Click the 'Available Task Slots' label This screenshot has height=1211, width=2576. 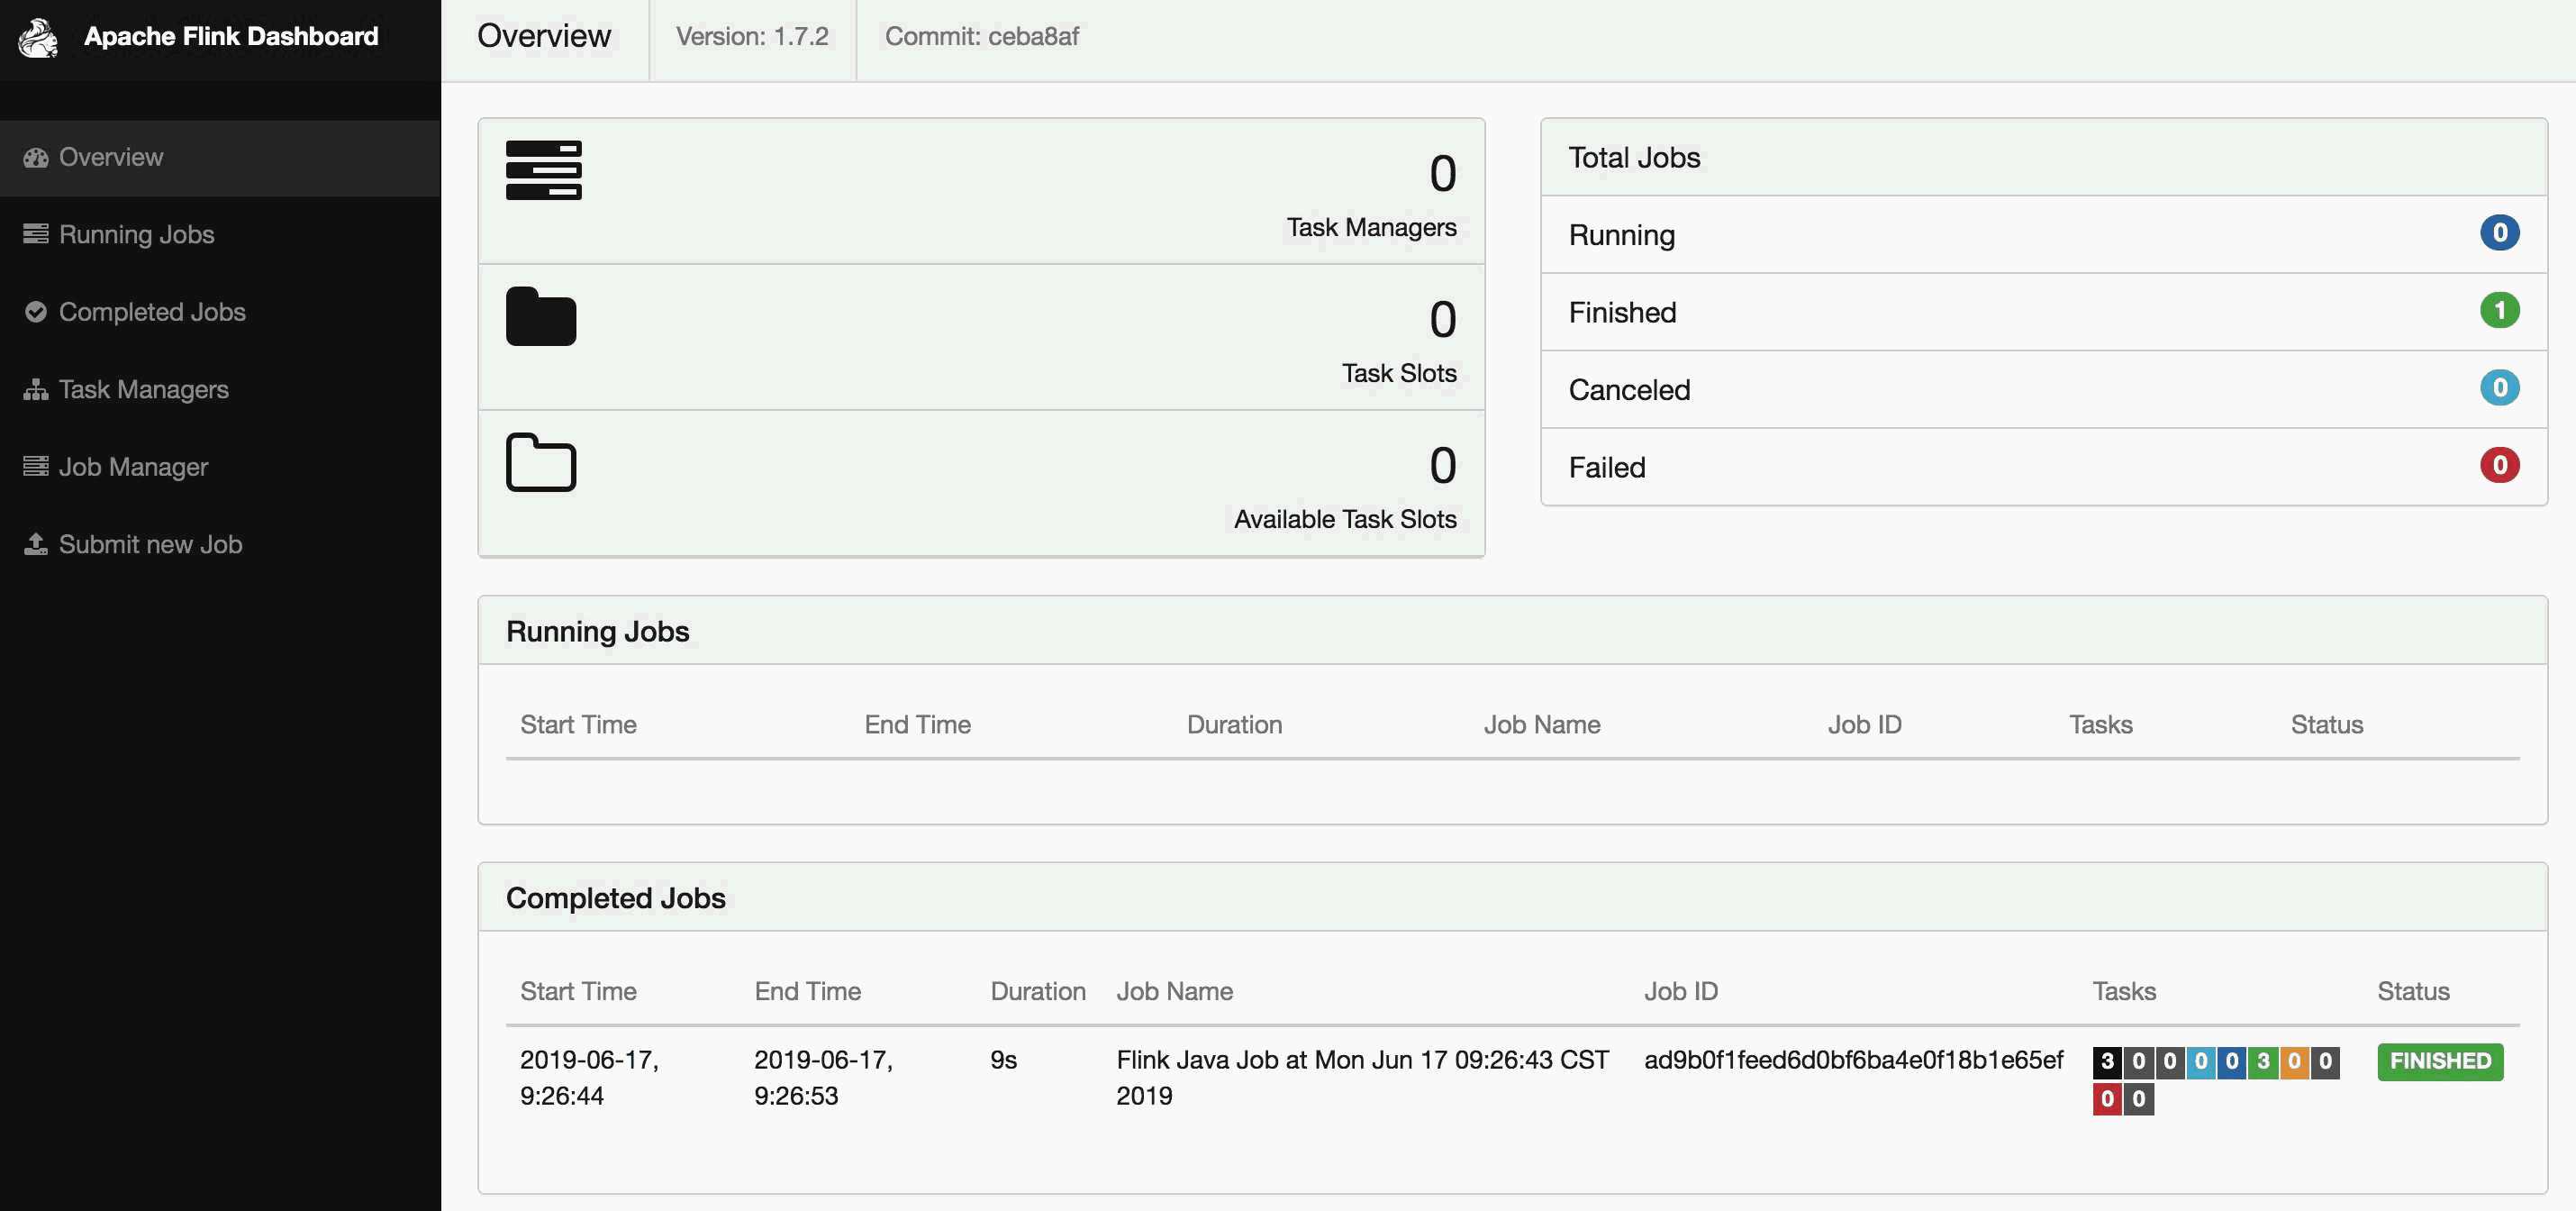pyautogui.click(x=1345, y=520)
